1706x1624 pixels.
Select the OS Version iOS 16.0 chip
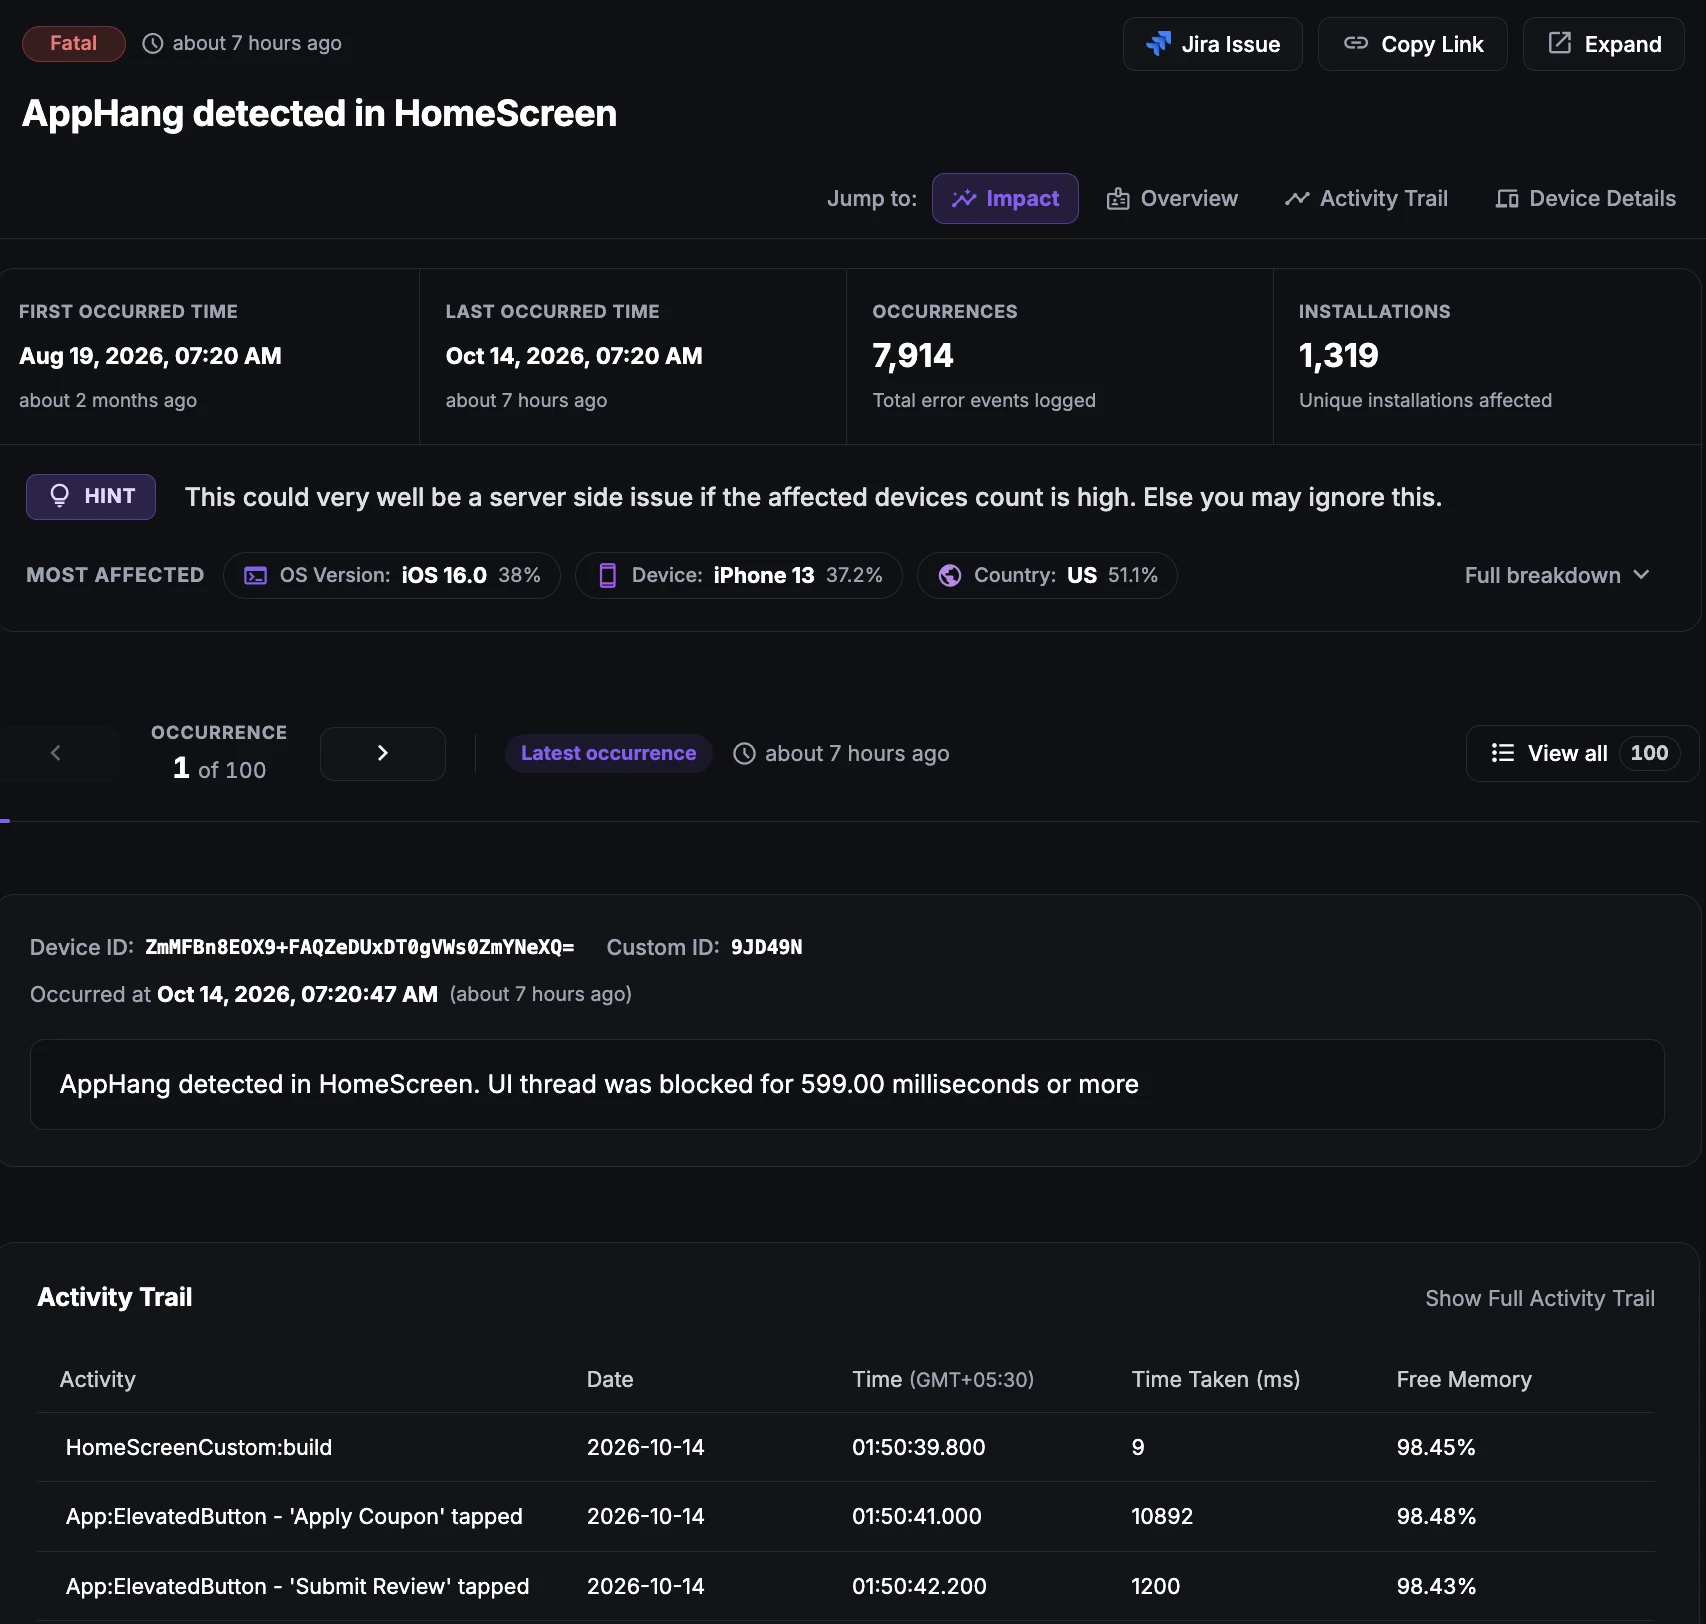pyautogui.click(x=392, y=575)
